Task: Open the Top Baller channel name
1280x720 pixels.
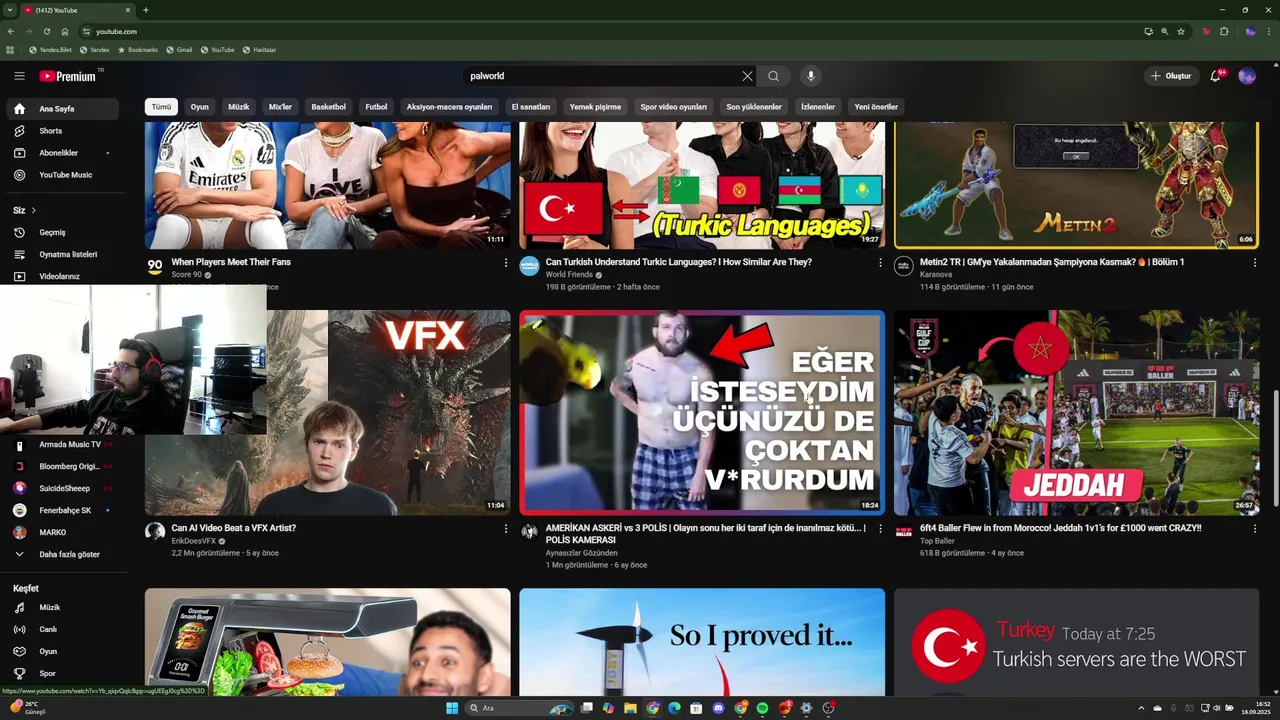Action: pyautogui.click(x=937, y=541)
